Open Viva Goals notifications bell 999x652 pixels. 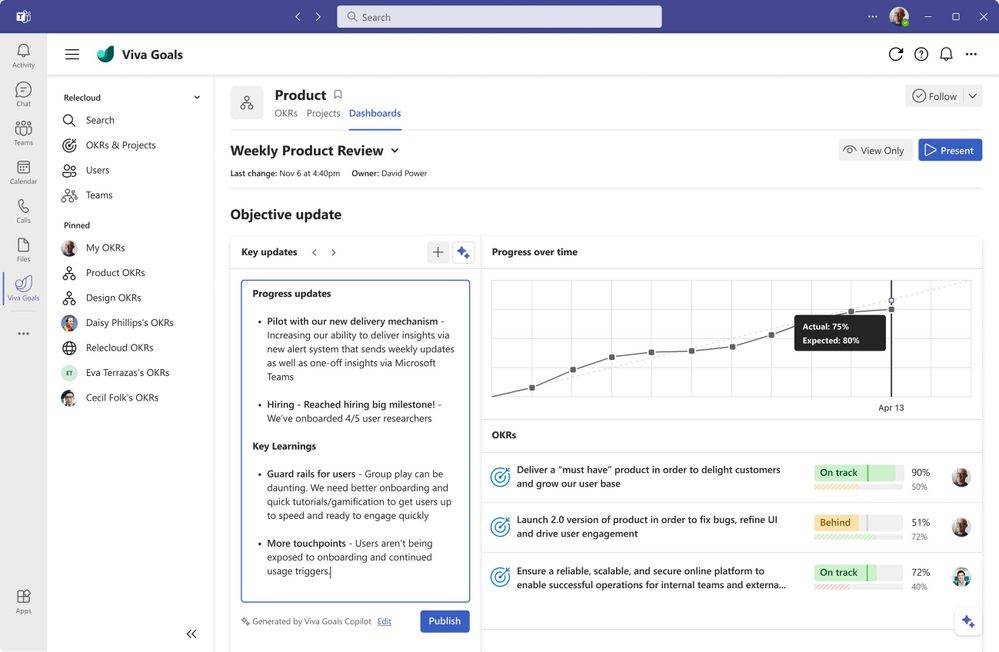946,54
